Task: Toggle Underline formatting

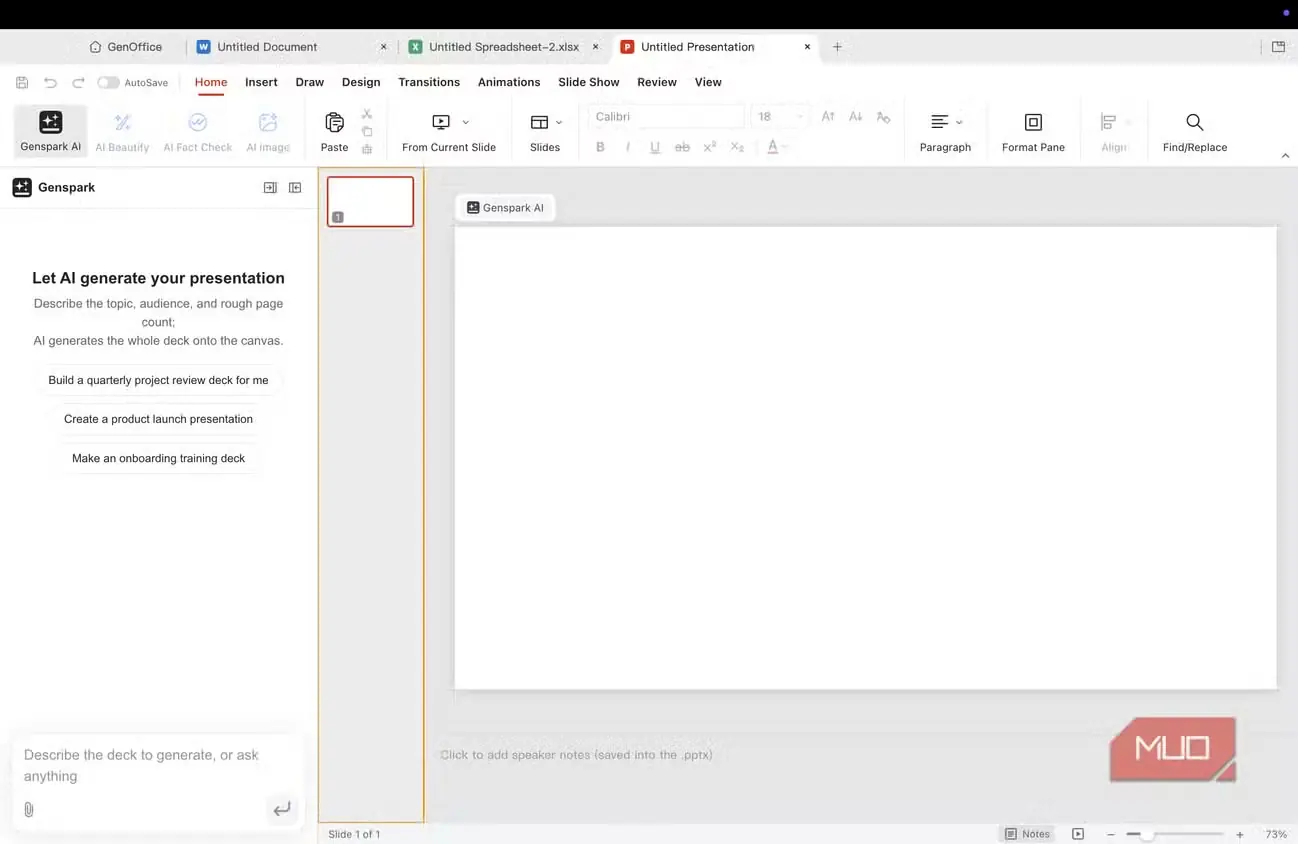Action: pos(655,147)
